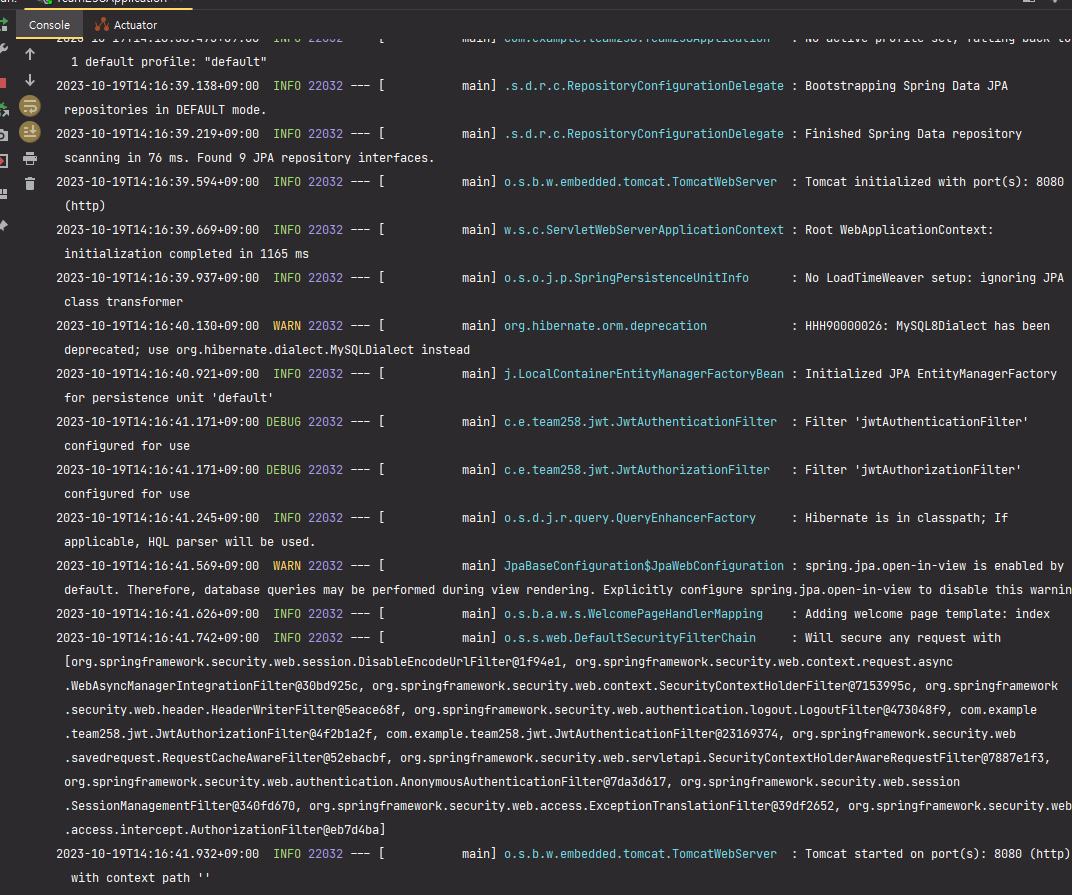Click 'class transformer' continuation line

(123, 302)
